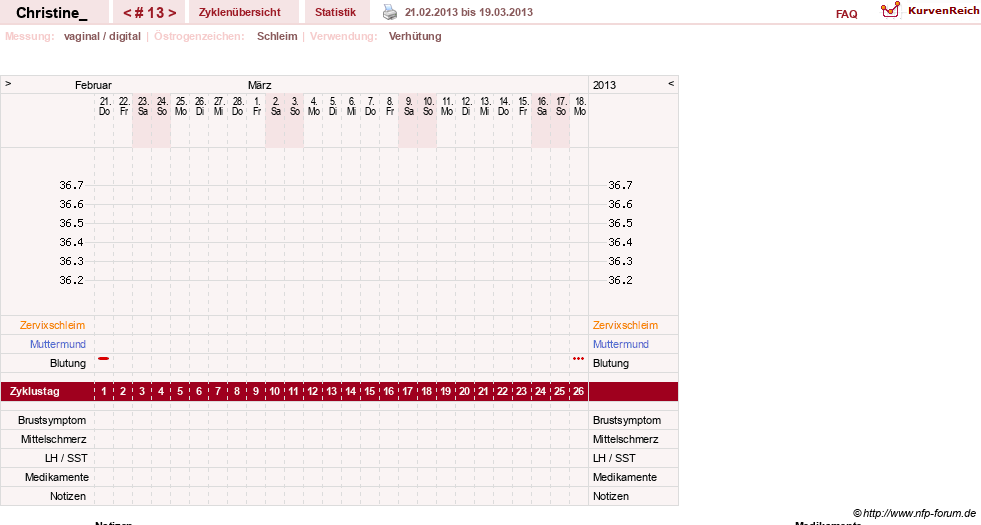Click the right Muttermund row label
This screenshot has height=525, width=981.
click(621, 344)
